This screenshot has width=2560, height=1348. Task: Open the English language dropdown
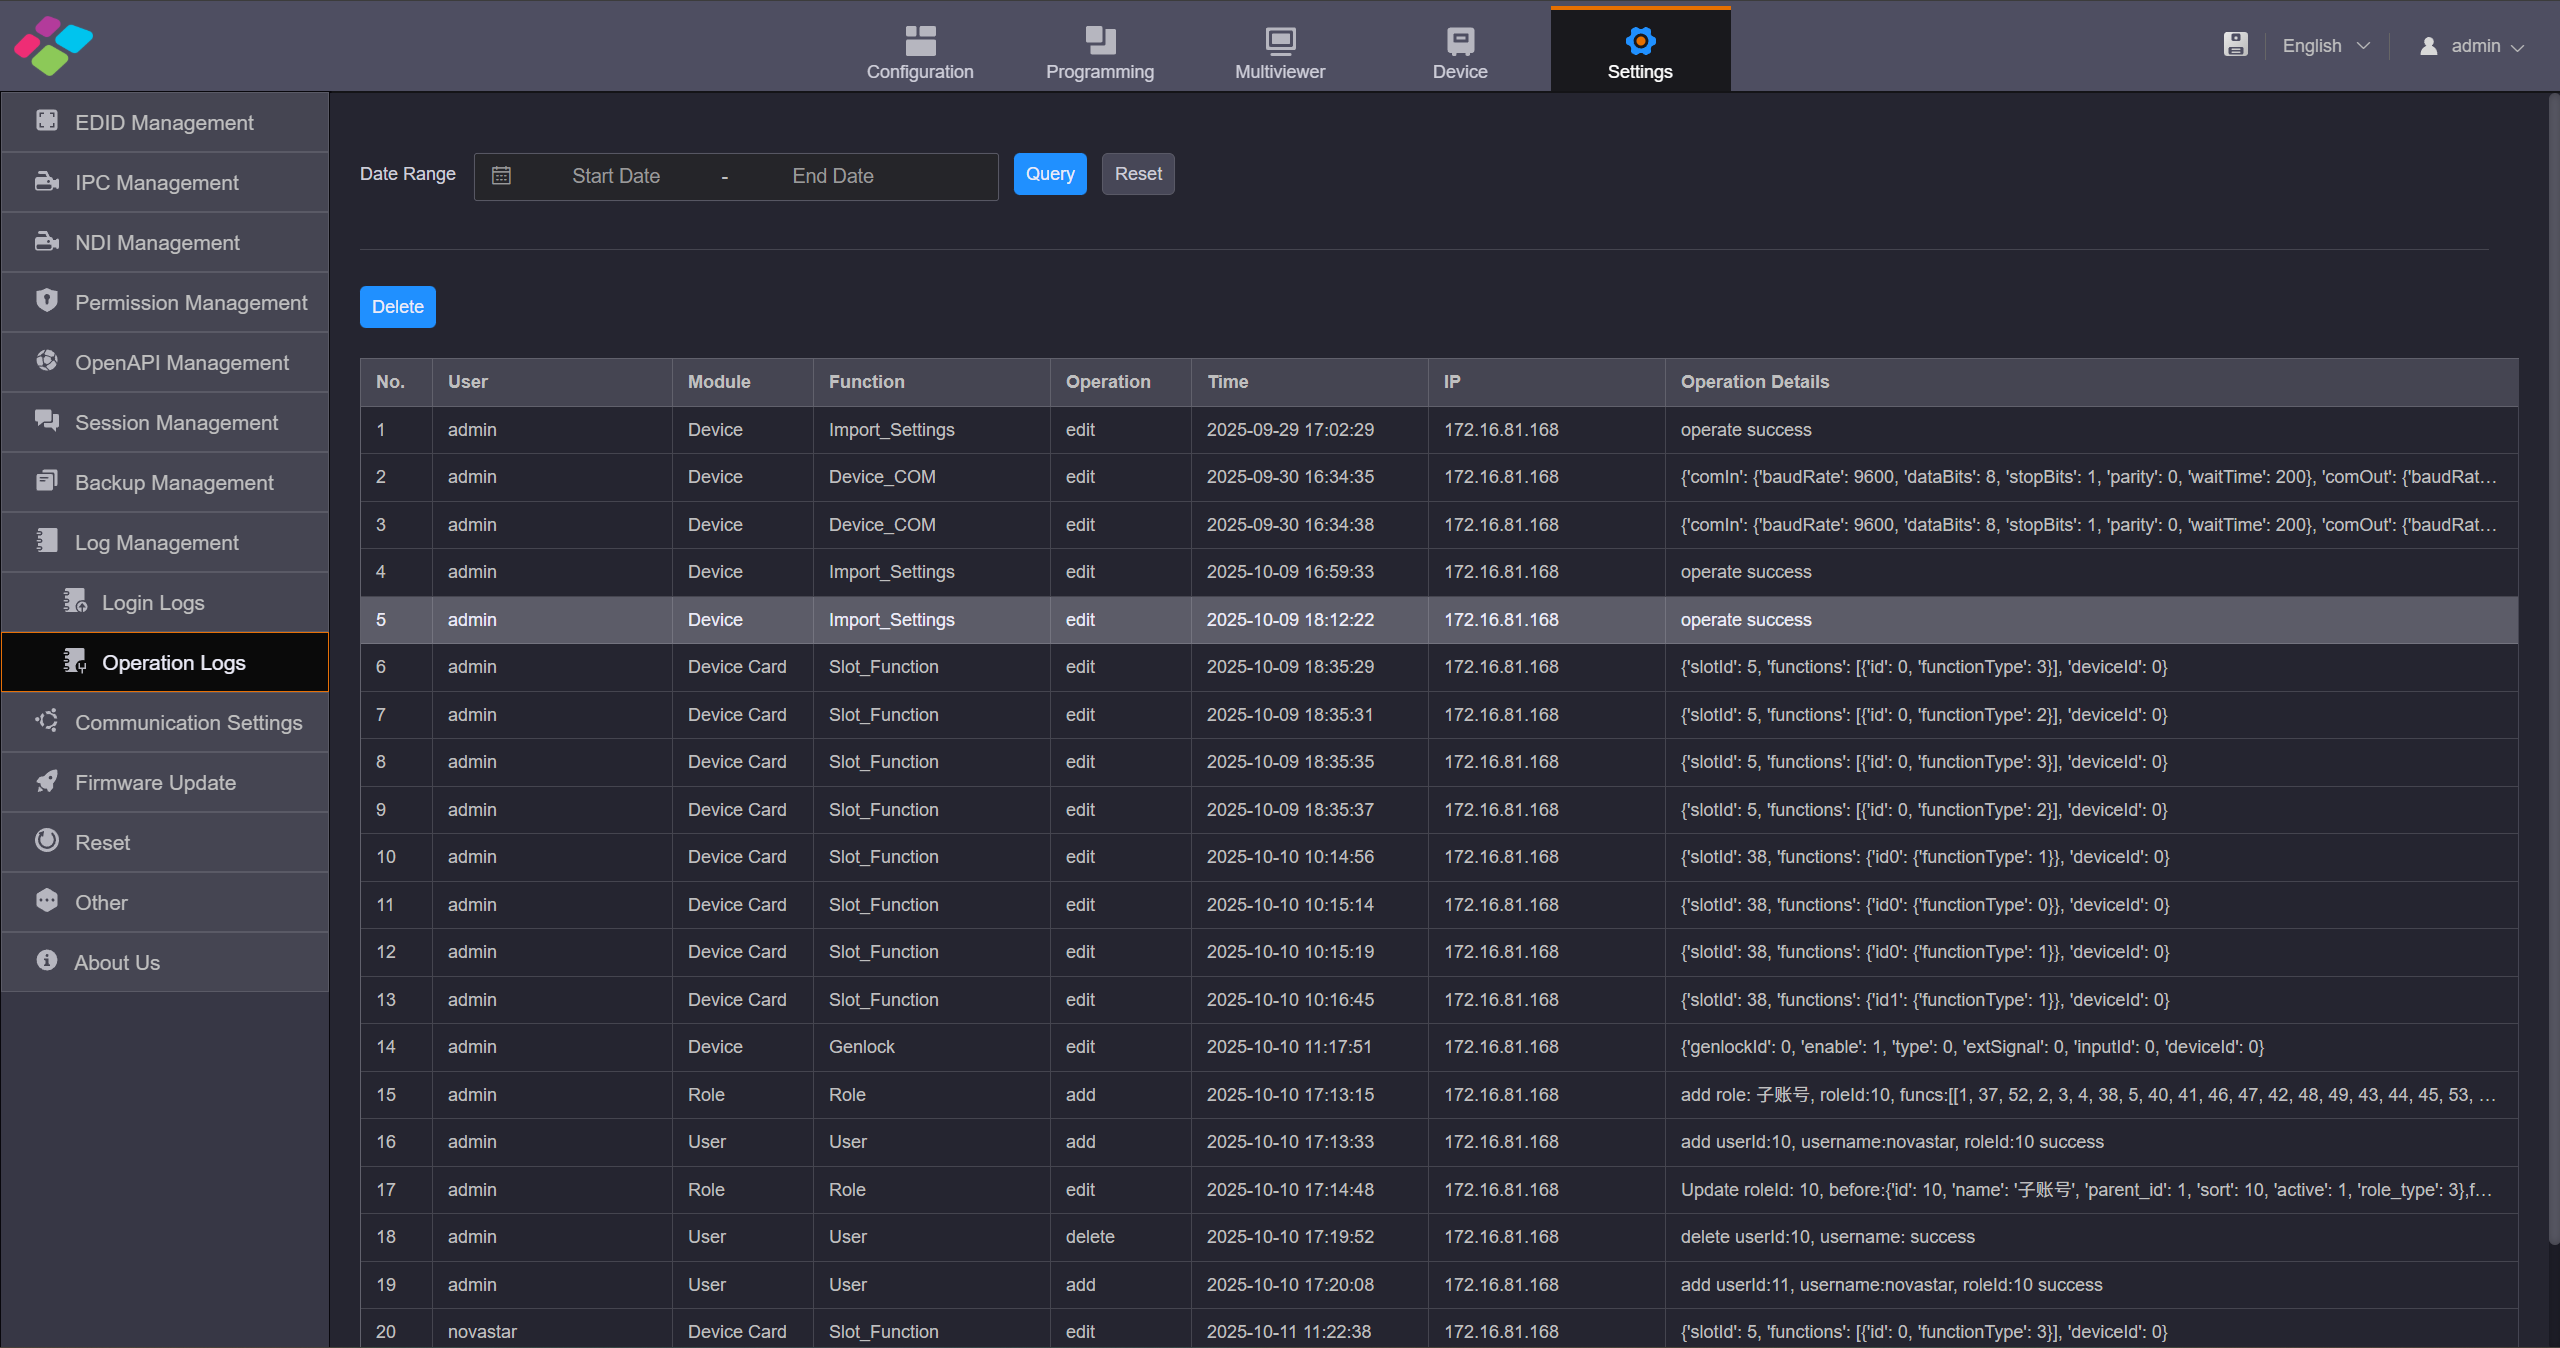click(x=2325, y=46)
